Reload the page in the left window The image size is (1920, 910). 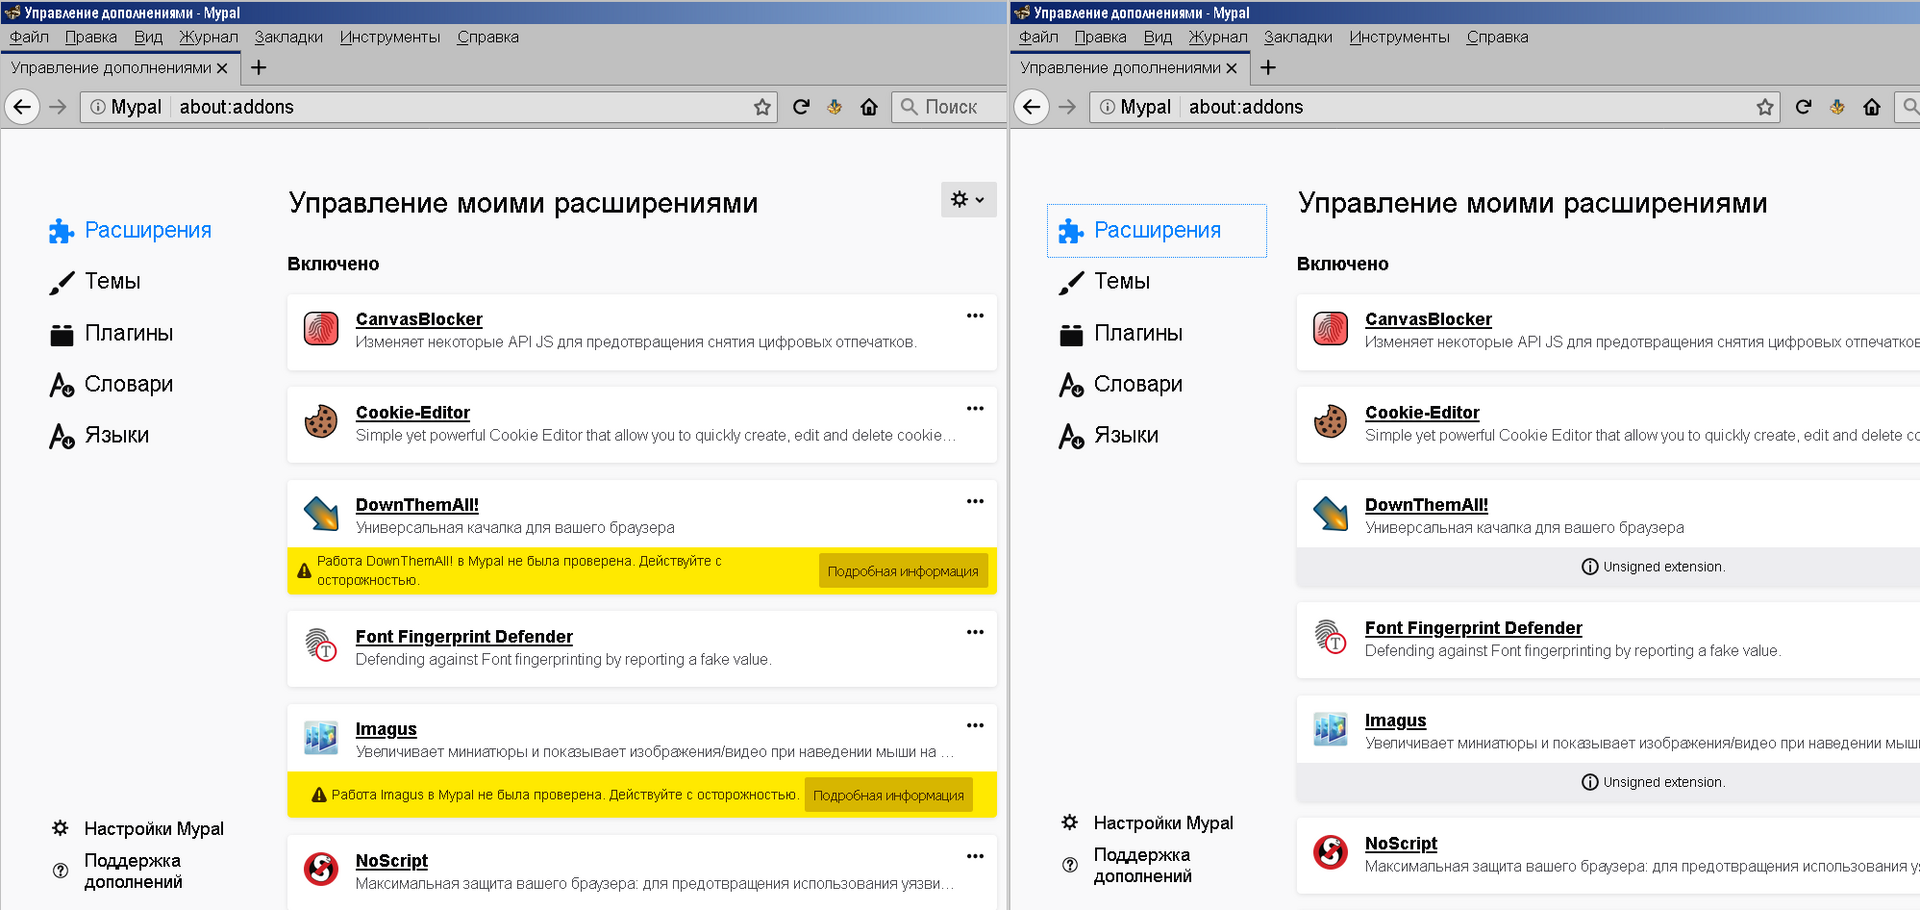(x=801, y=107)
